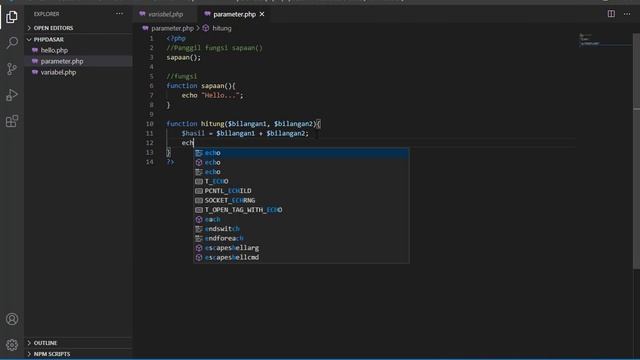Select escapeshellarg suggestion
This screenshot has height=360, width=640.
coord(301,248)
